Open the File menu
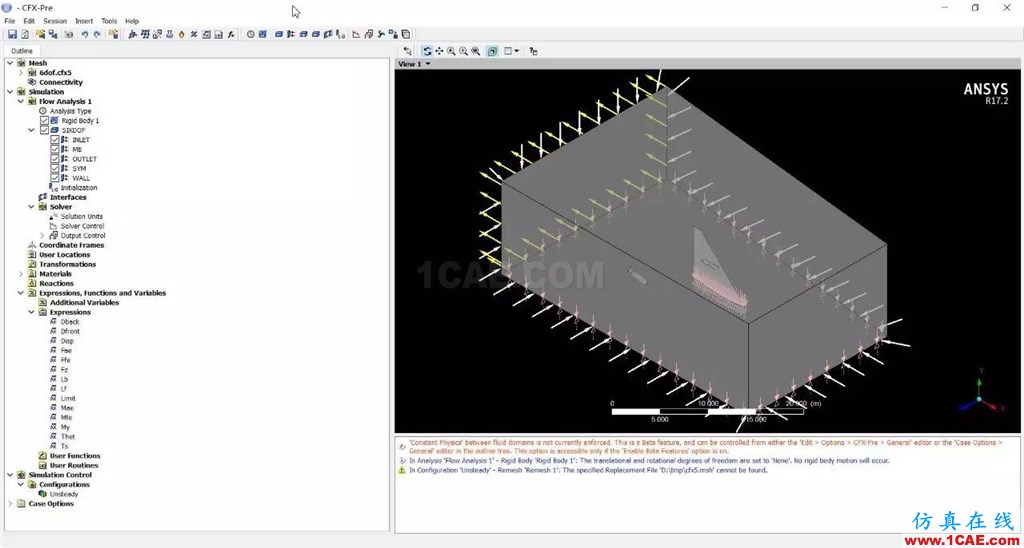1024x548 pixels. pyautogui.click(x=10, y=21)
